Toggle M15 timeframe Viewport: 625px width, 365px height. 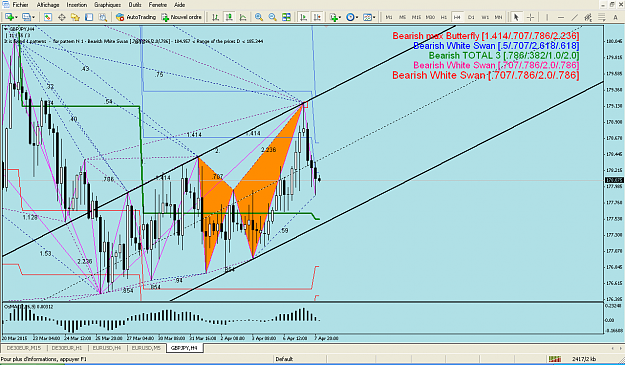[x=417, y=17]
